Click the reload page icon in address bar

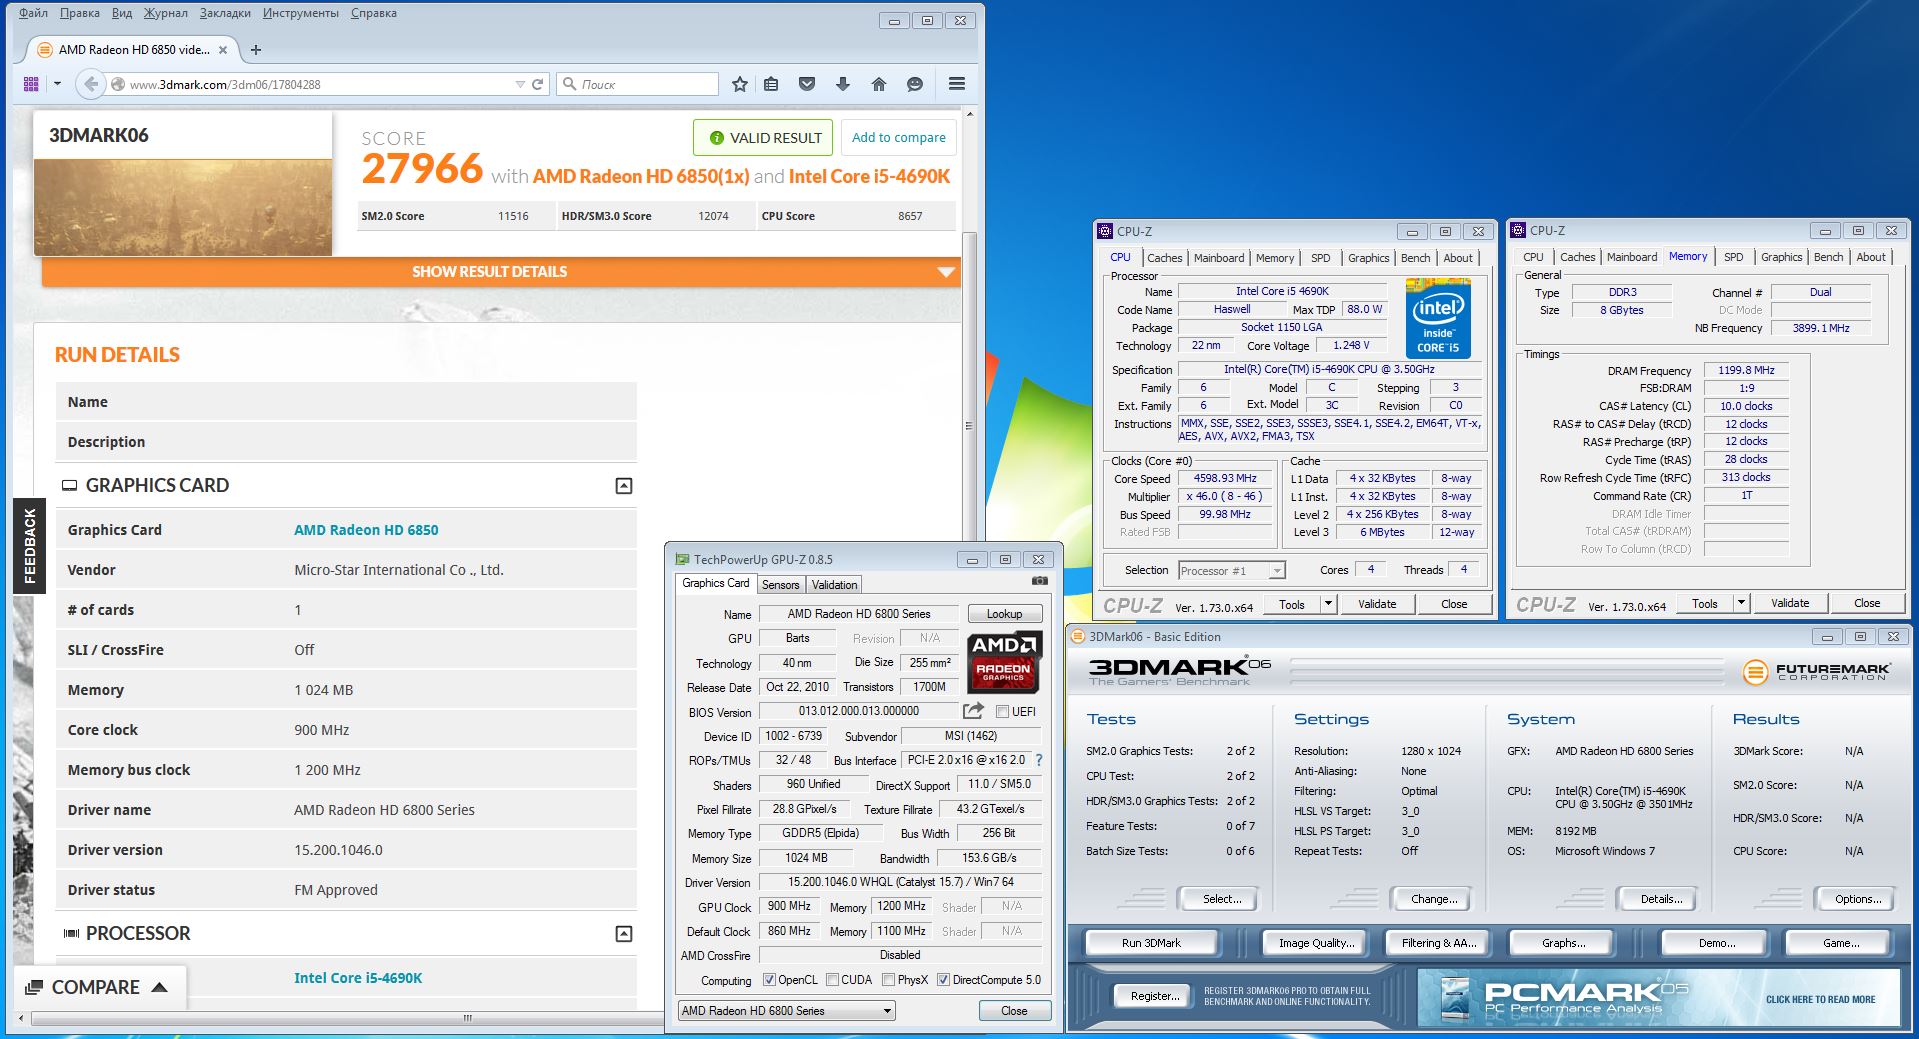pos(538,84)
